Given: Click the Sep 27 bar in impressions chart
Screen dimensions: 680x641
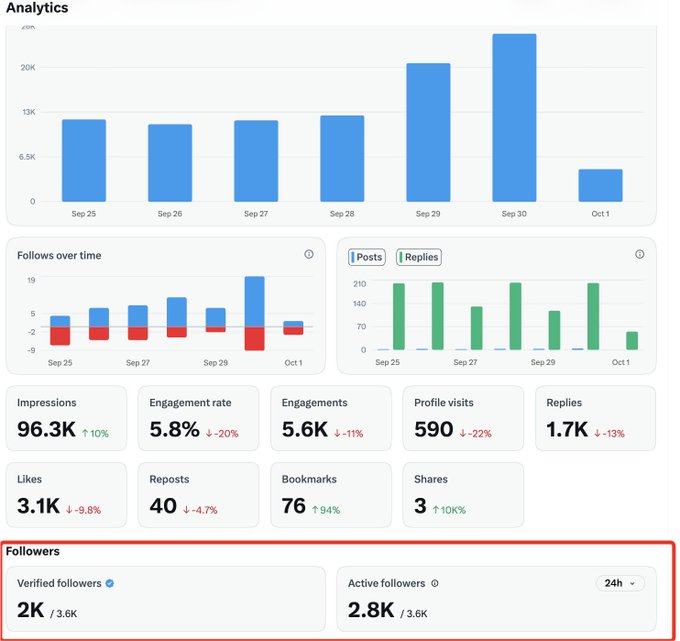Looking at the screenshot, I should pyautogui.click(x=256, y=161).
